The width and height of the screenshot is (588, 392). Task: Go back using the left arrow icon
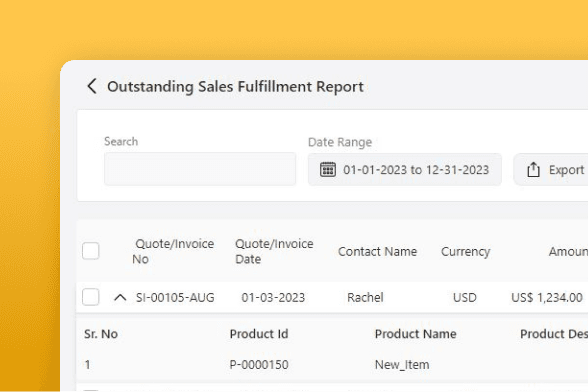click(x=92, y=86)
